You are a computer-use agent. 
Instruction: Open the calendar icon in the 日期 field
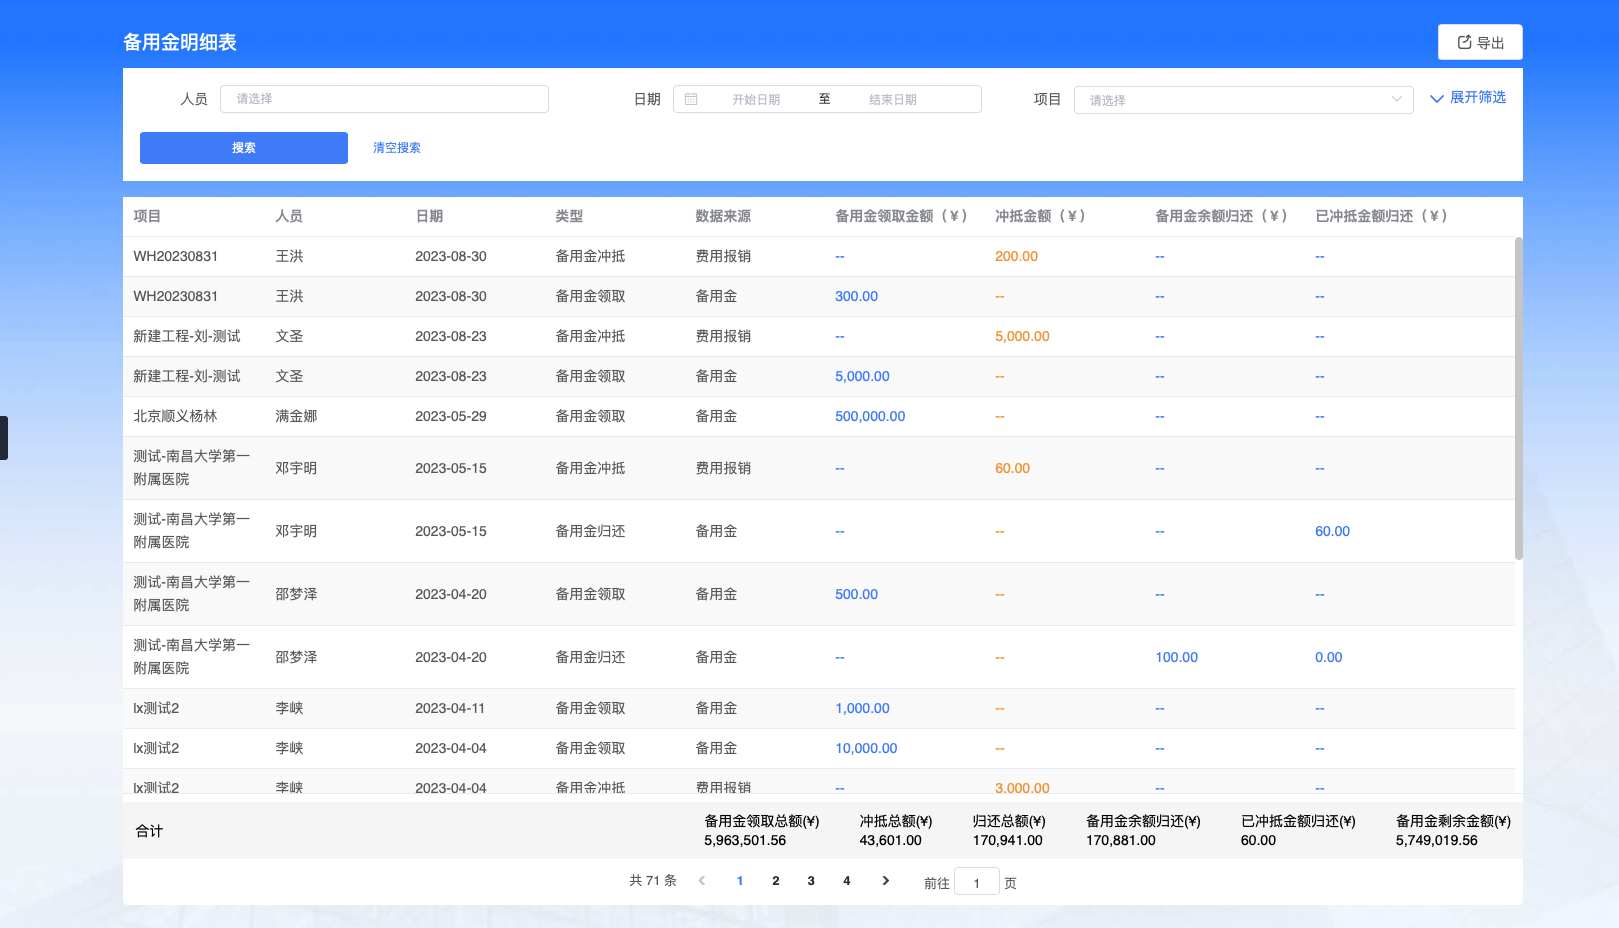[x=691, y=98]
